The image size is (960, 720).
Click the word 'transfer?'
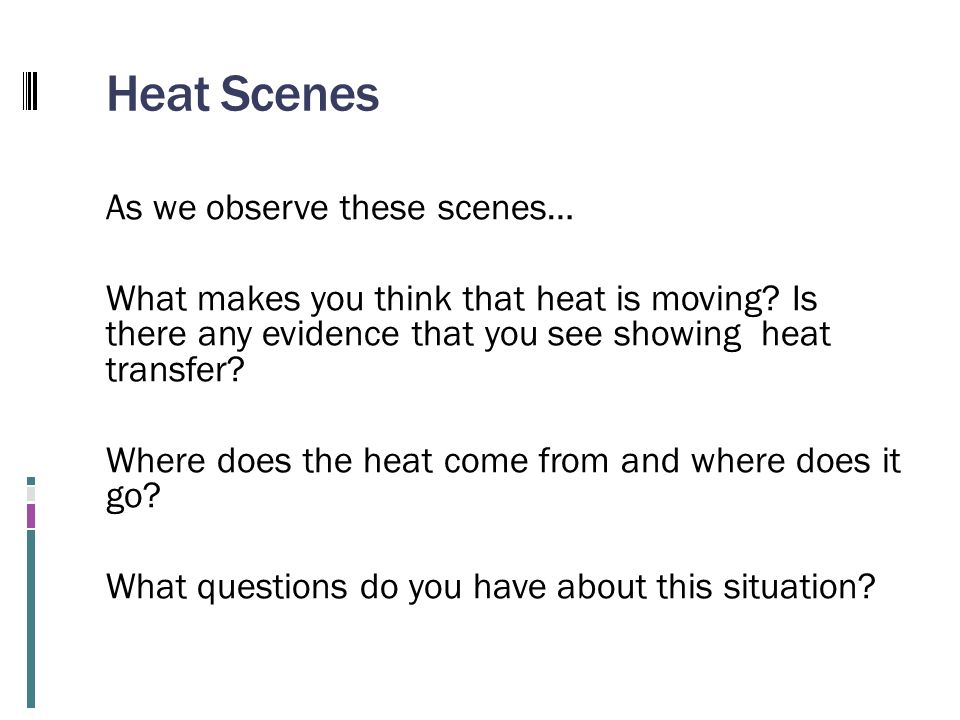(x=175, y=370)
